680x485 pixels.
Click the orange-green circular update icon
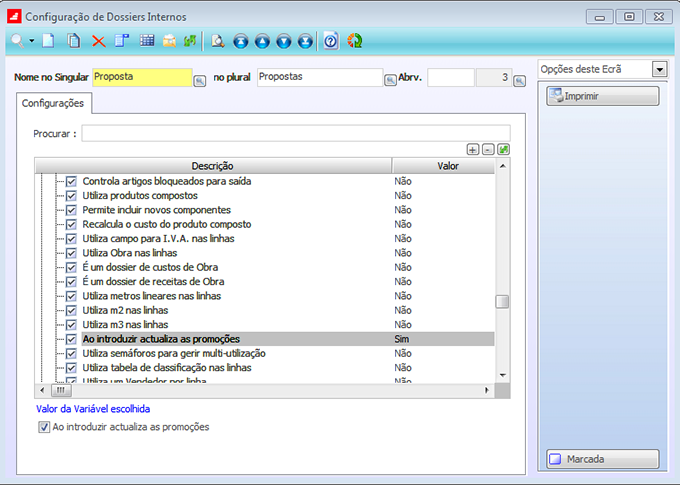coord(354,41)
